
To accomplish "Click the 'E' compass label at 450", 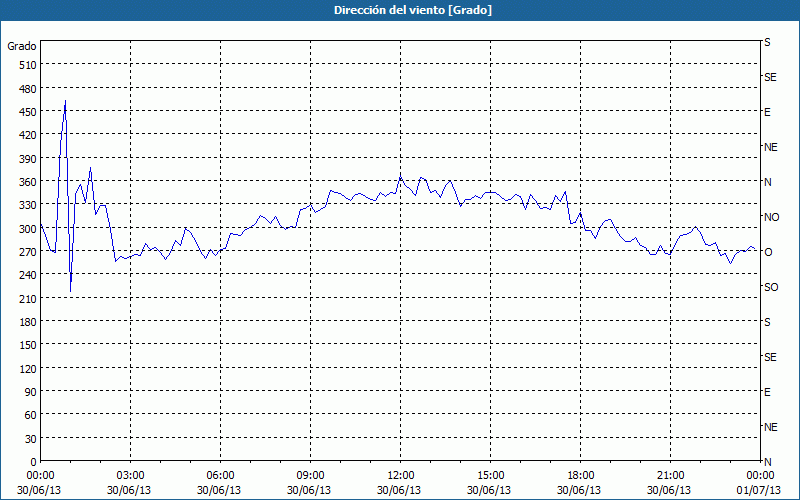I will (767, 112).
